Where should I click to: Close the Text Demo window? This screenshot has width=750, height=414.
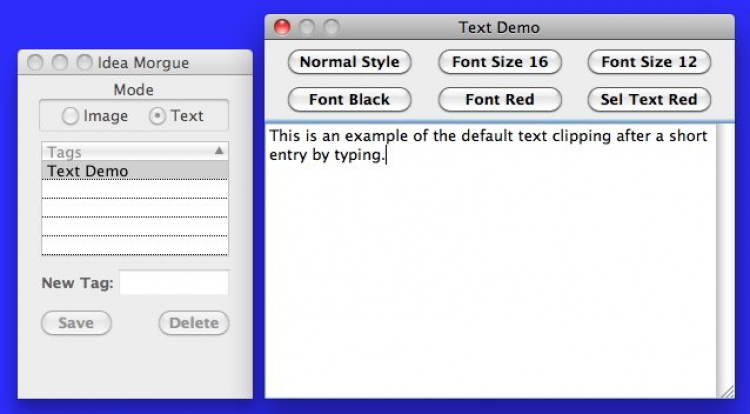click(x=282, y=27)
